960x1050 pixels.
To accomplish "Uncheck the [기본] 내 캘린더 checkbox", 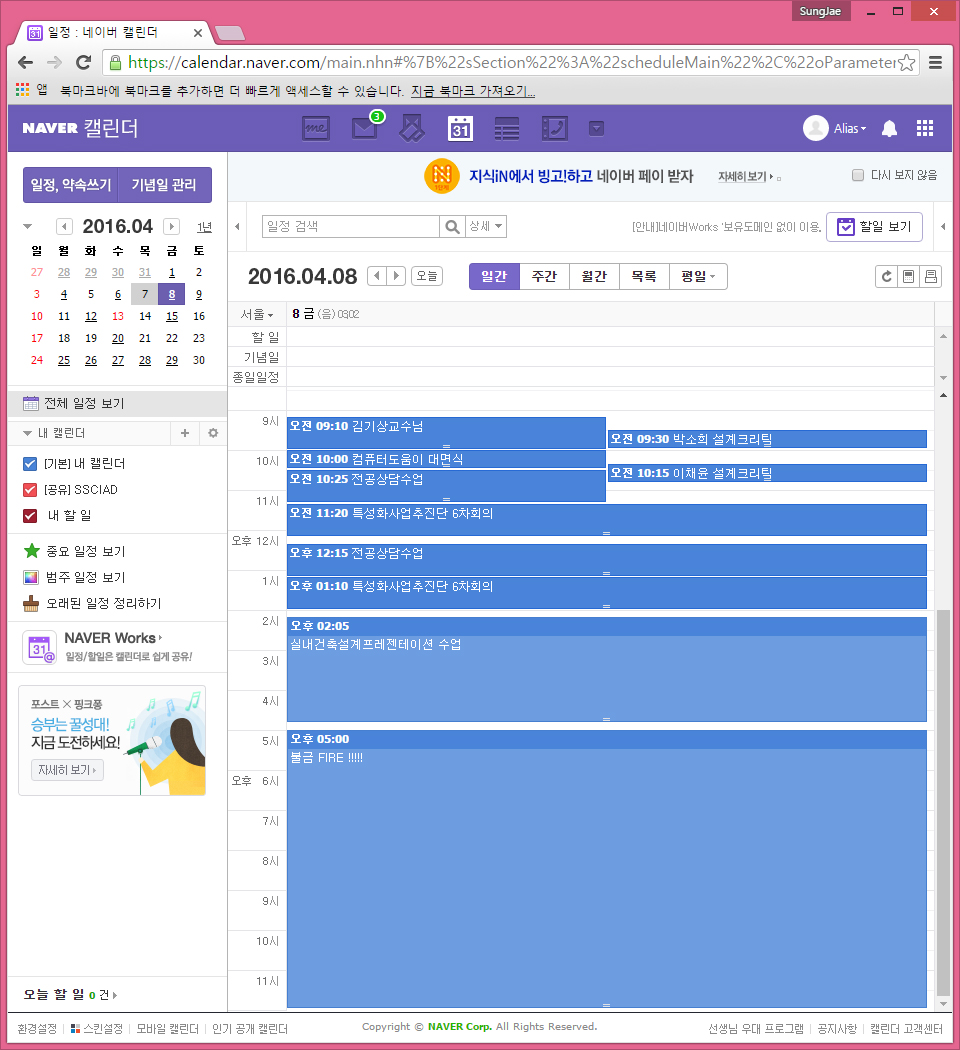I will 30,464.
